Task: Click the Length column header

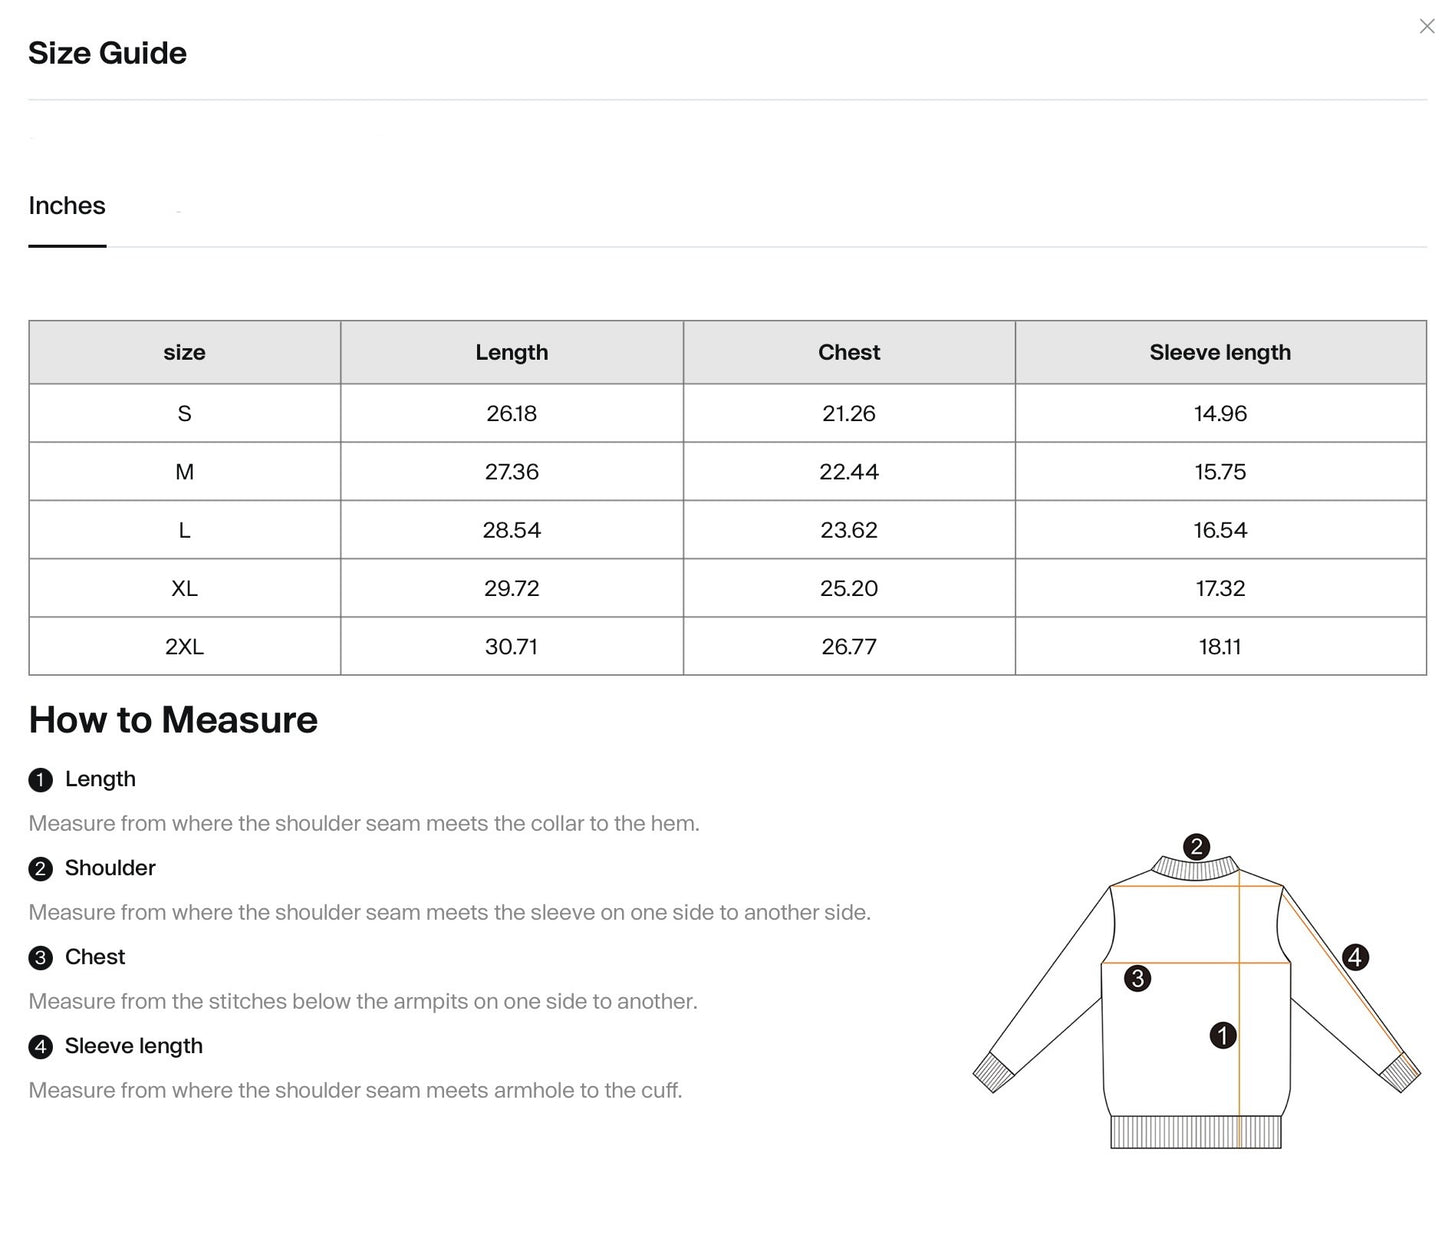Action: (512, 352)
